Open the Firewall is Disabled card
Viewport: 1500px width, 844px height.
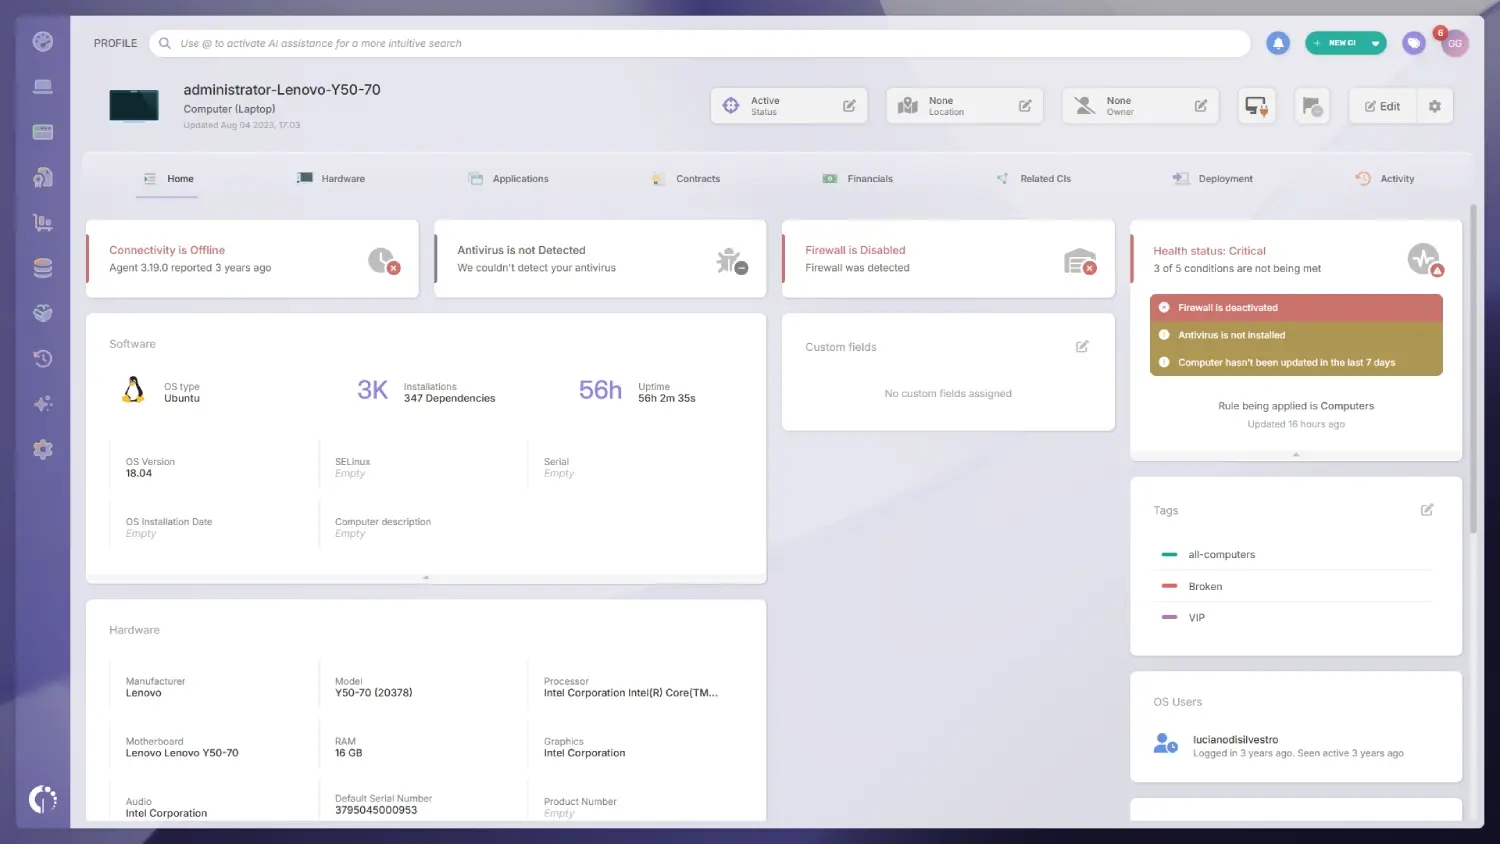click(948, 259)
